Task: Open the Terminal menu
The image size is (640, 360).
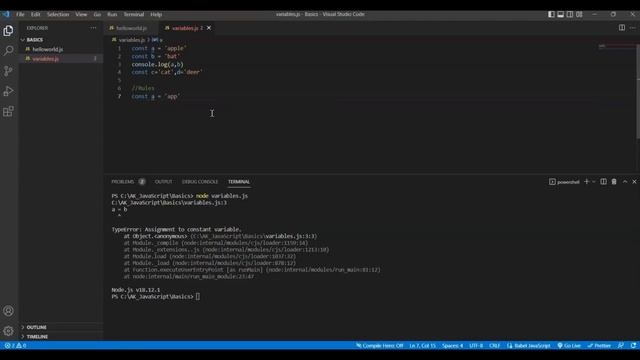Action: (x=134, y=14)
